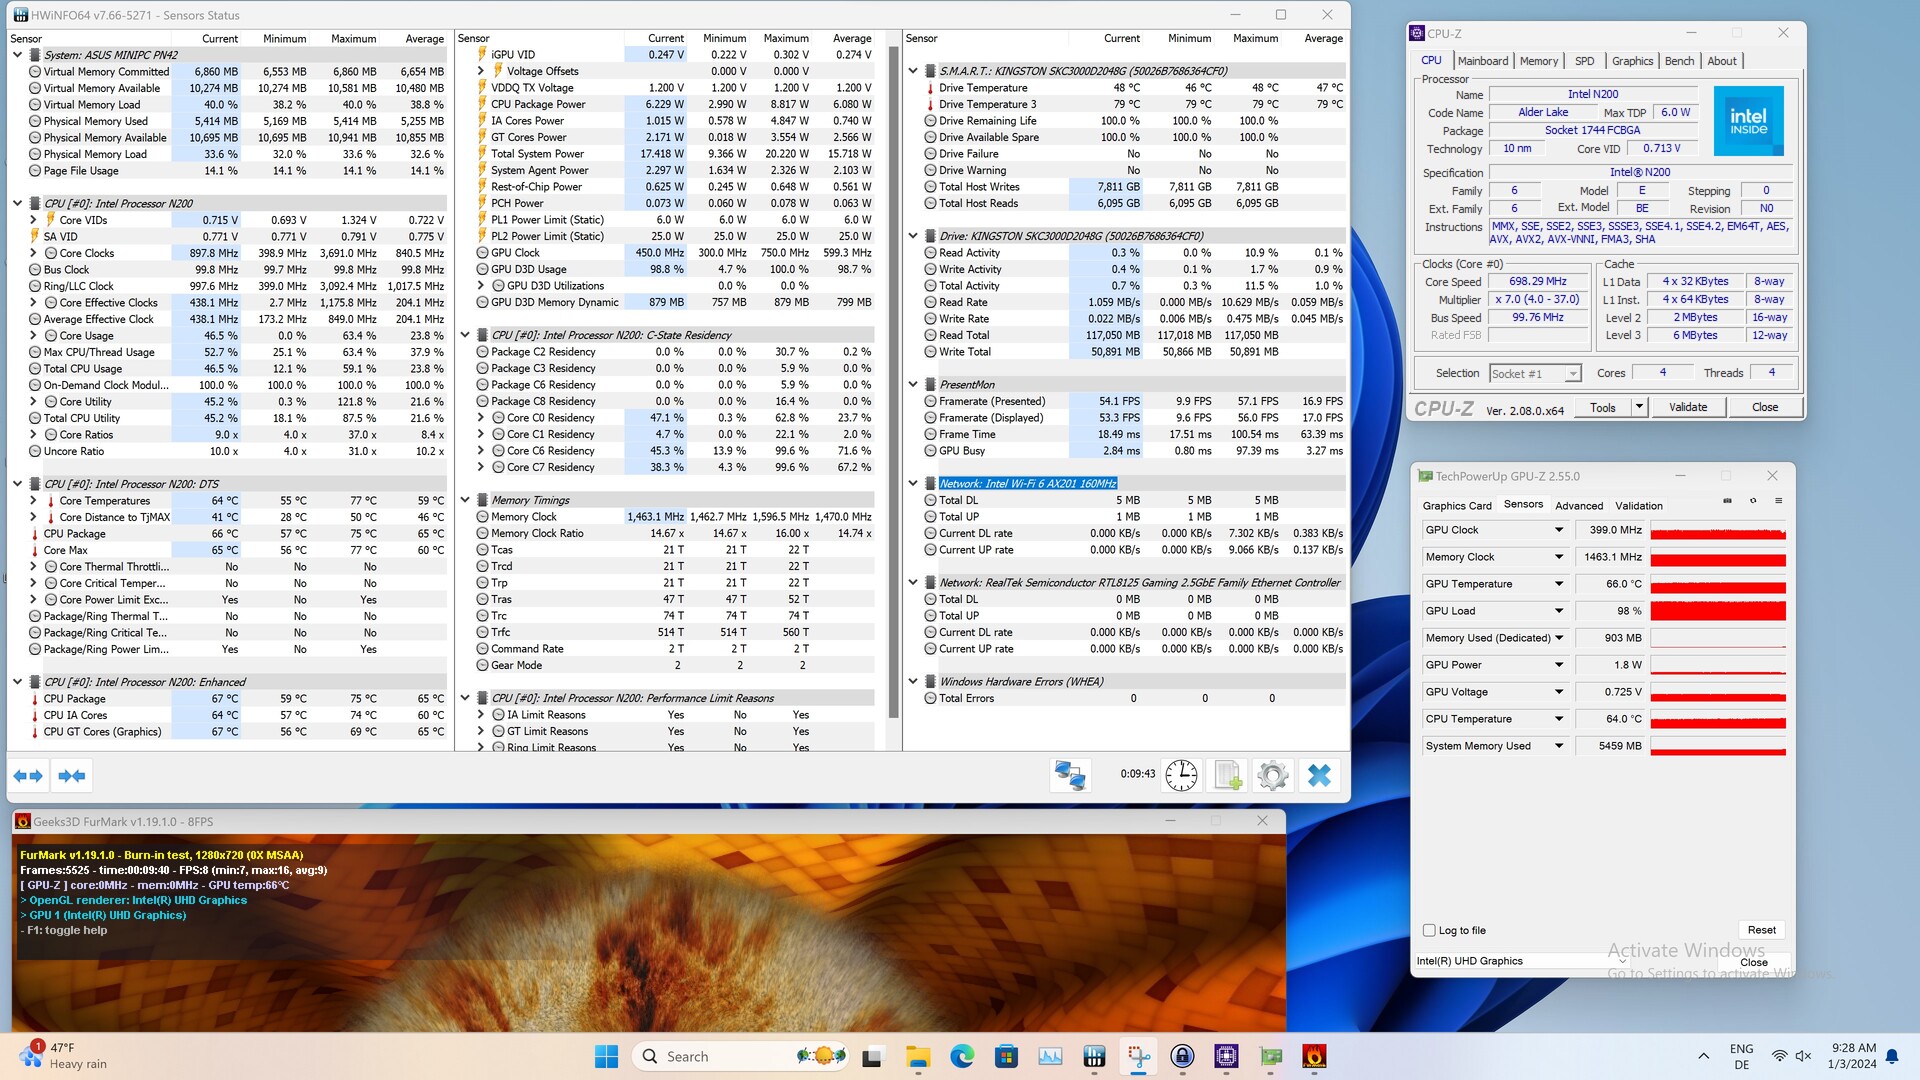Click the expand columns left-right arrows icon
The image size is (1920, 1080).
coord(28,775)
